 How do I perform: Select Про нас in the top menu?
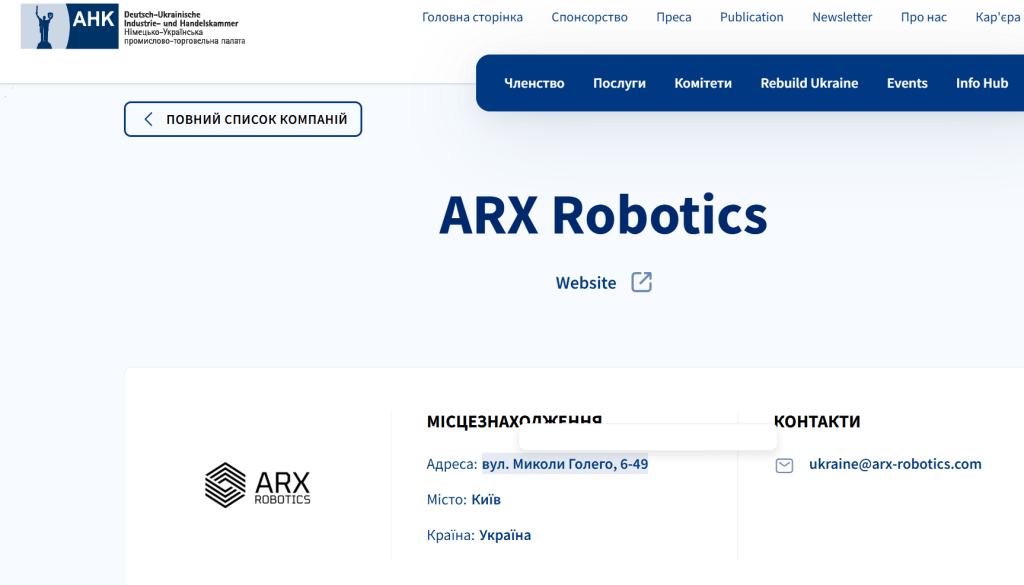coord(923,17)
